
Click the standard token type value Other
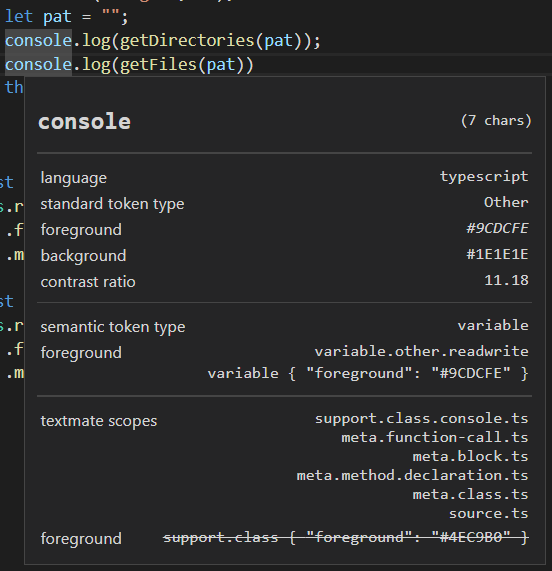pyautogui.click(x=506, y=202)
